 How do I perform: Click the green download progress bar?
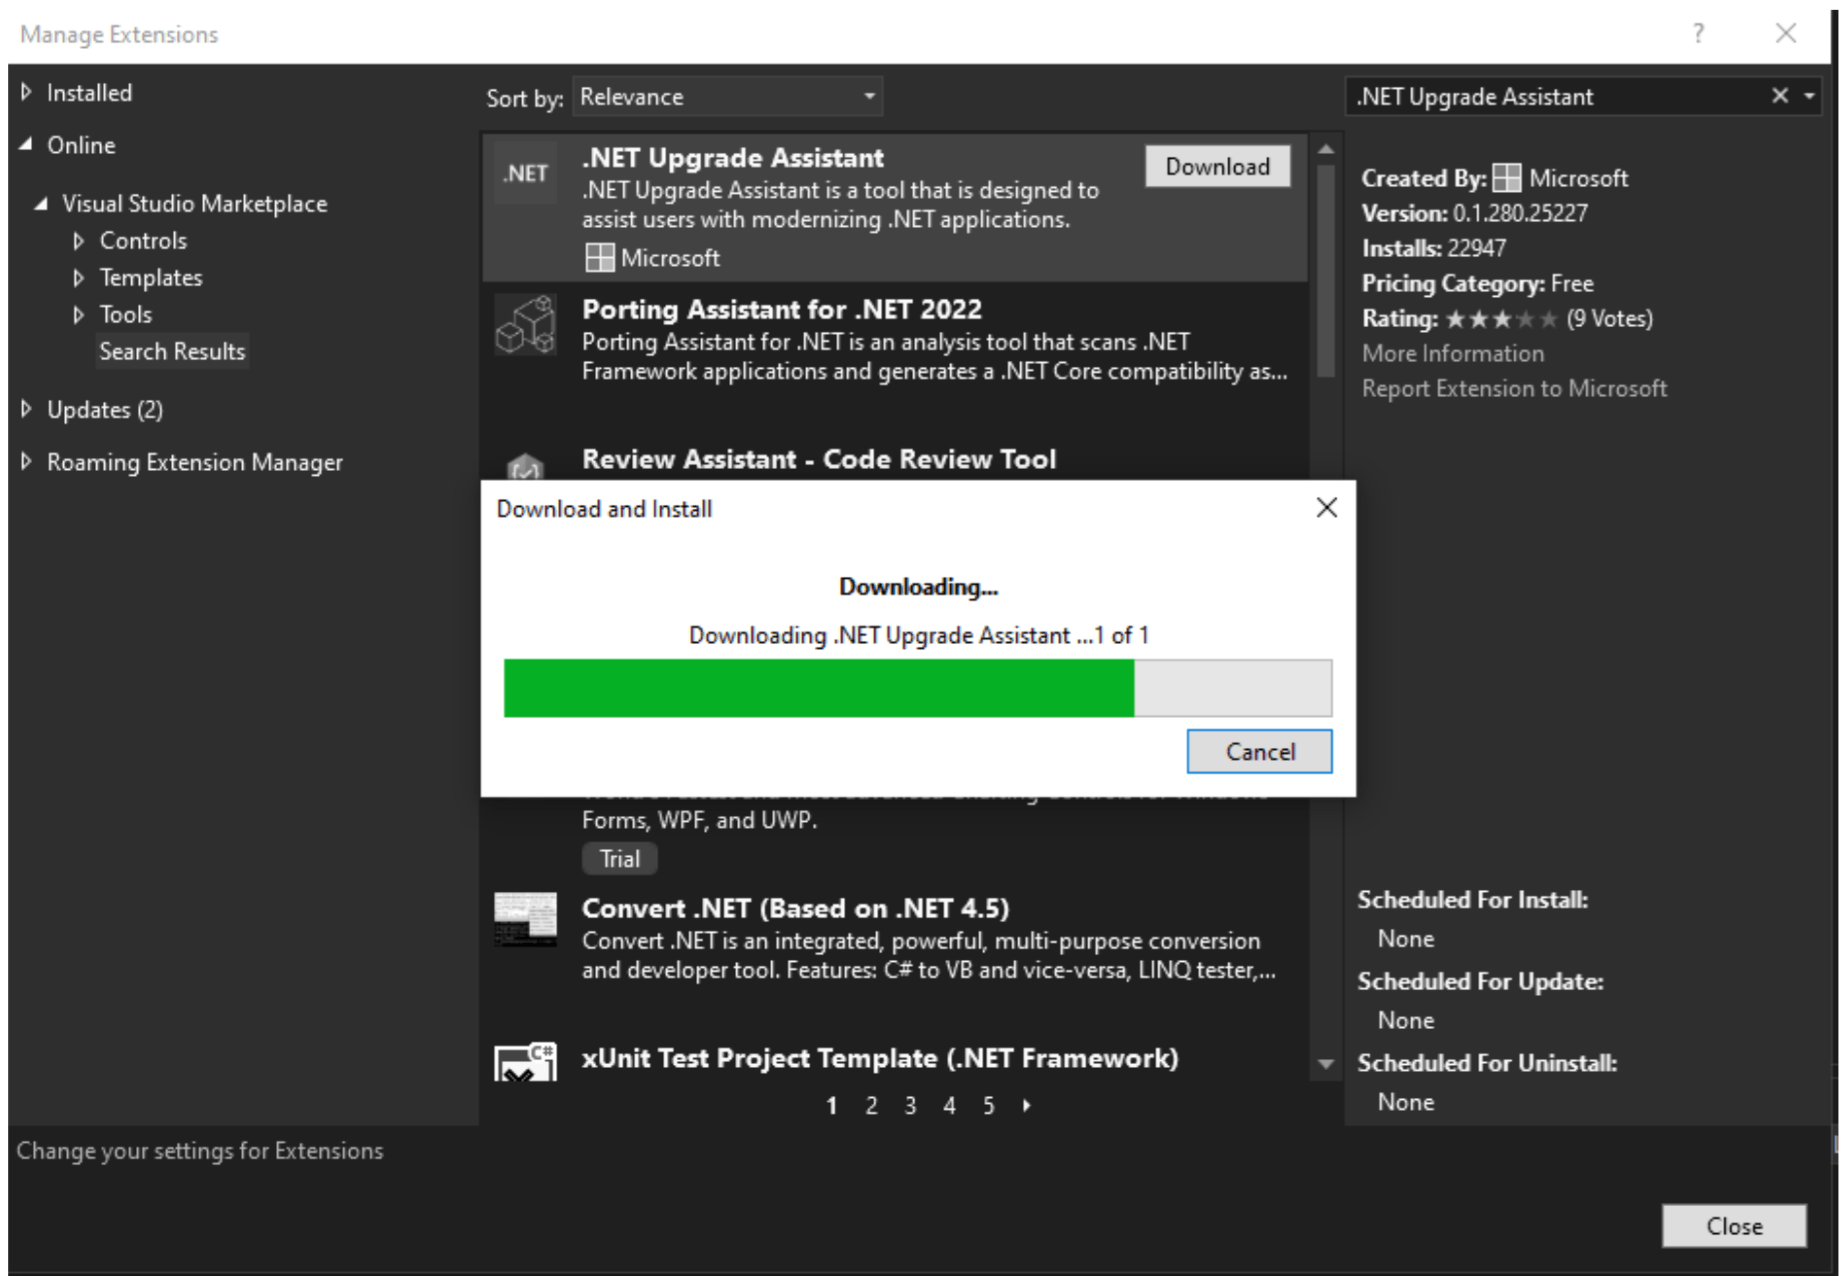coord(819,688)
